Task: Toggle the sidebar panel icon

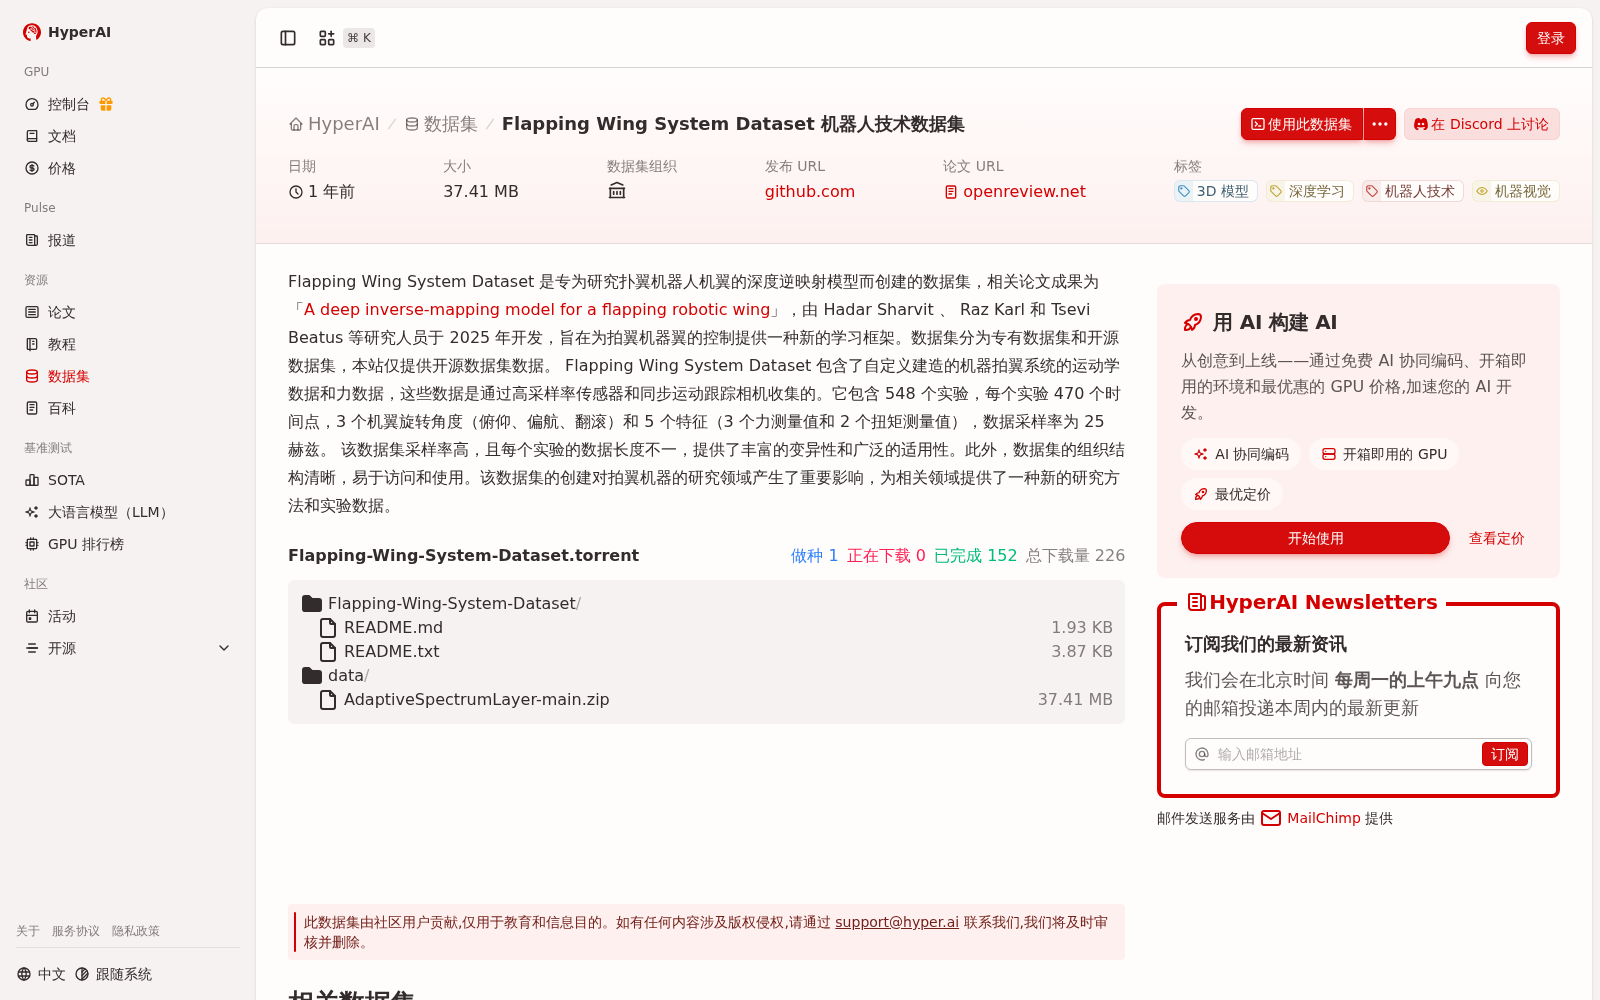Action: 288,38
